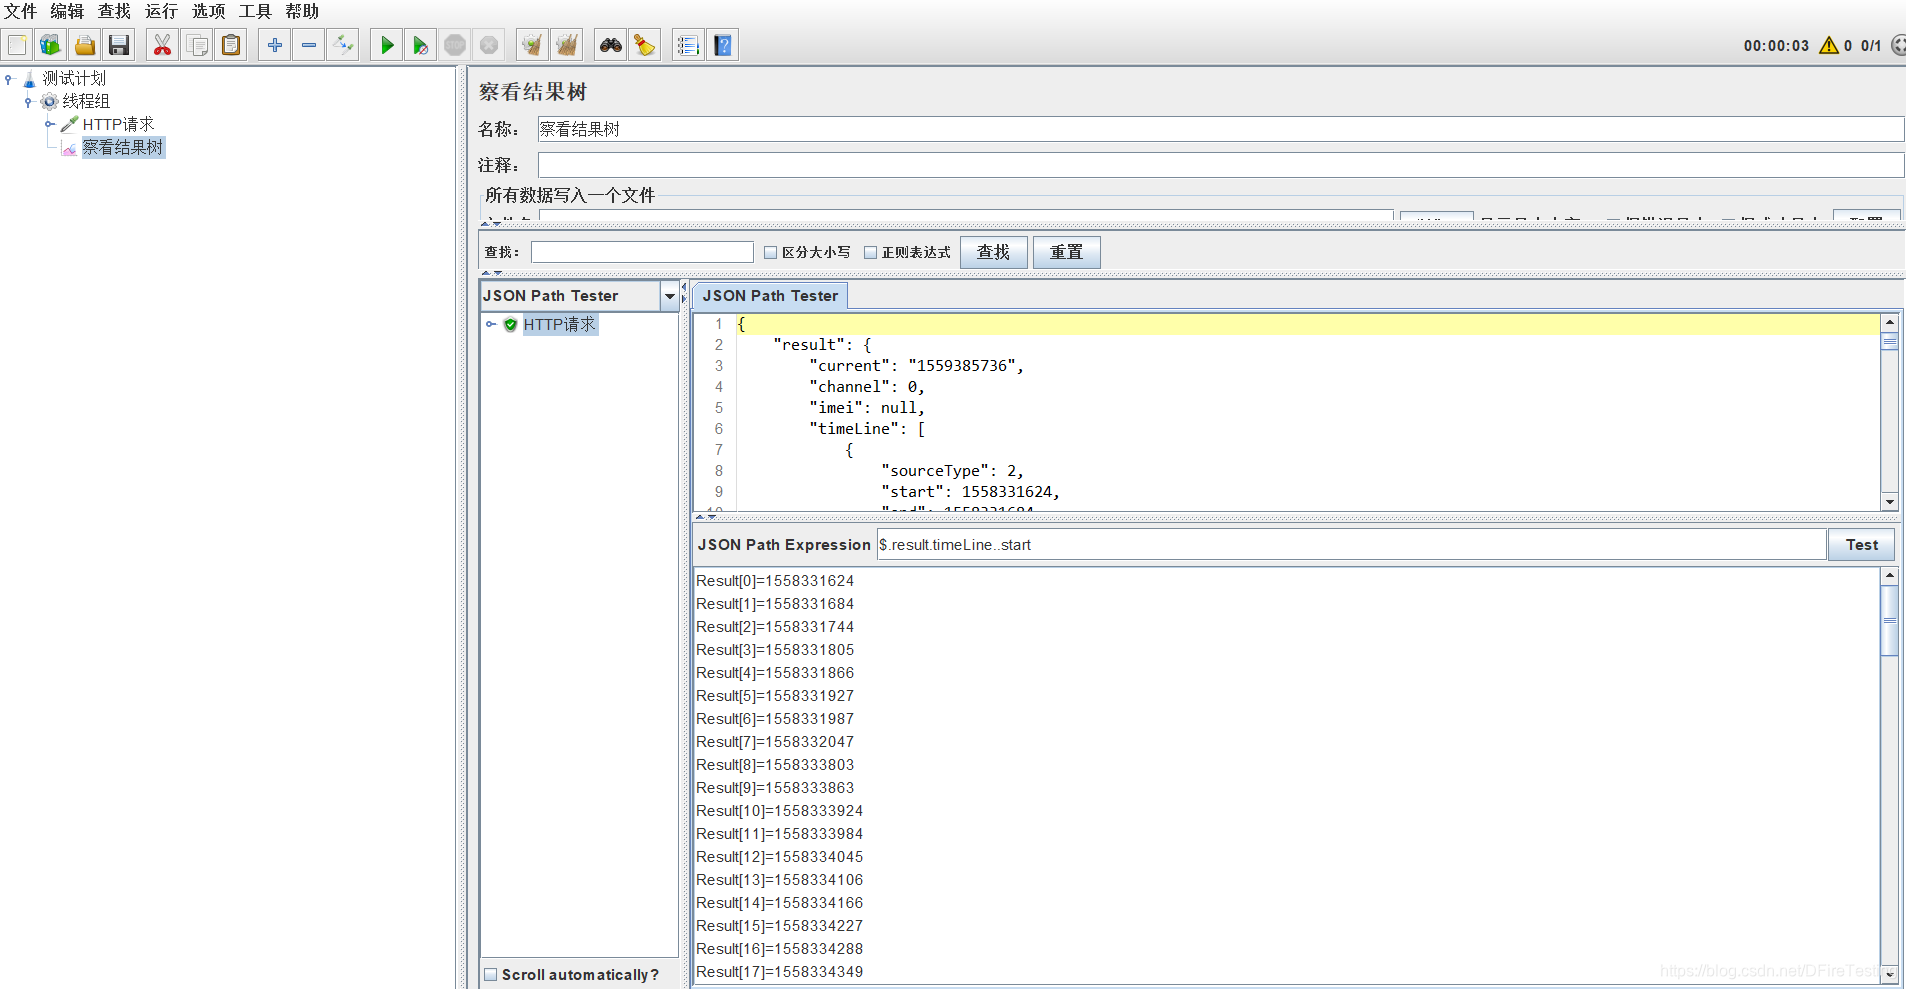
Task: Select the HTTP请求 sample result label
Action: click(559, 324)
